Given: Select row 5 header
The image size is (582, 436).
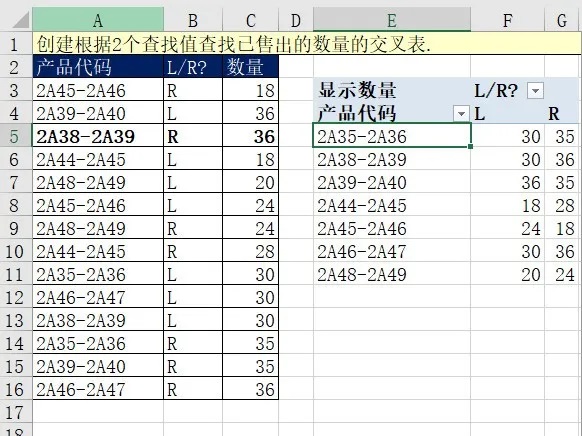Looking at the screenshot, I should click(x=16, y=136).
